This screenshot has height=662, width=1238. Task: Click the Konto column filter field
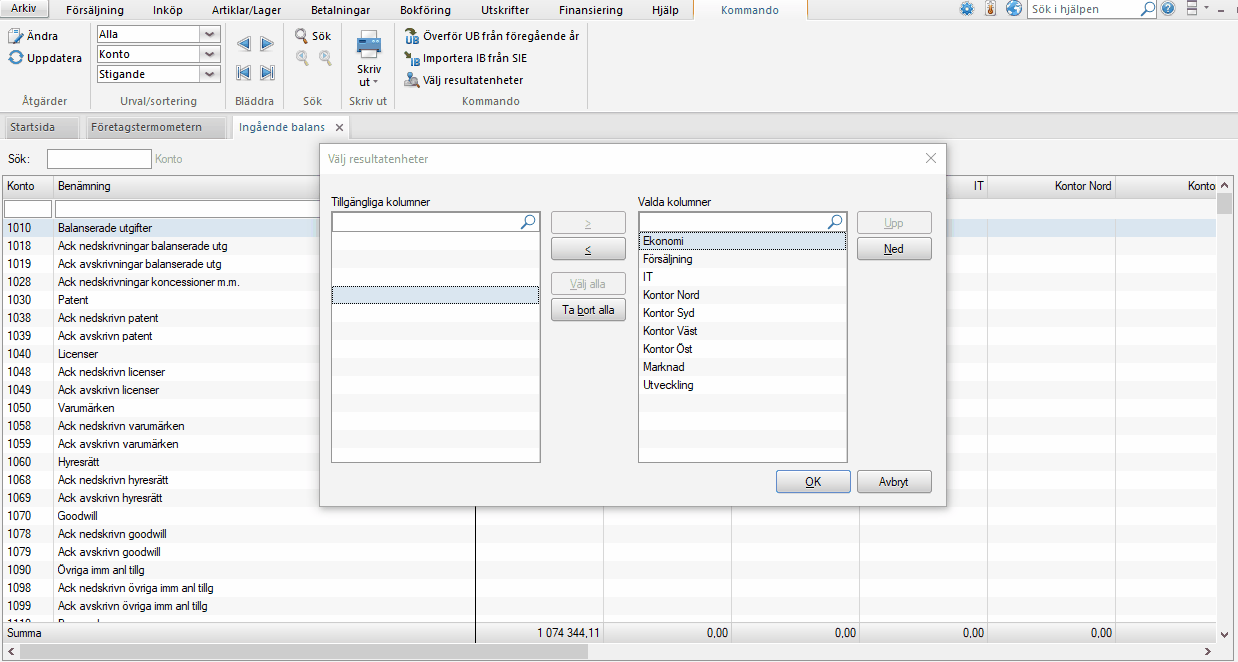coord(28,209)
